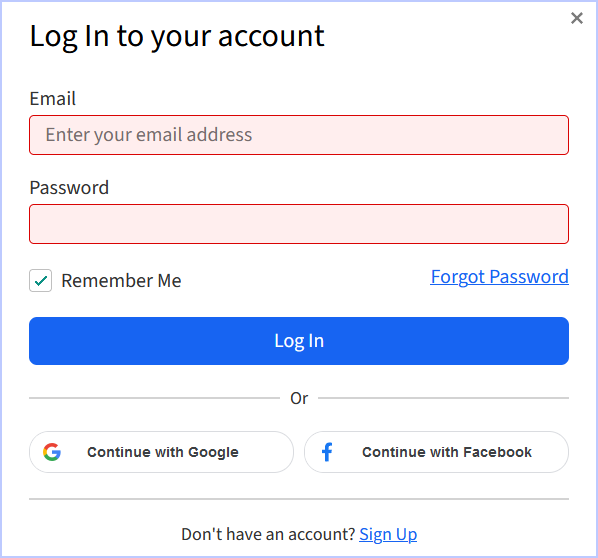Click the "Don't have an account?" text
The image size is (598, 558).
pyautogui.click(x=268, y=534)
